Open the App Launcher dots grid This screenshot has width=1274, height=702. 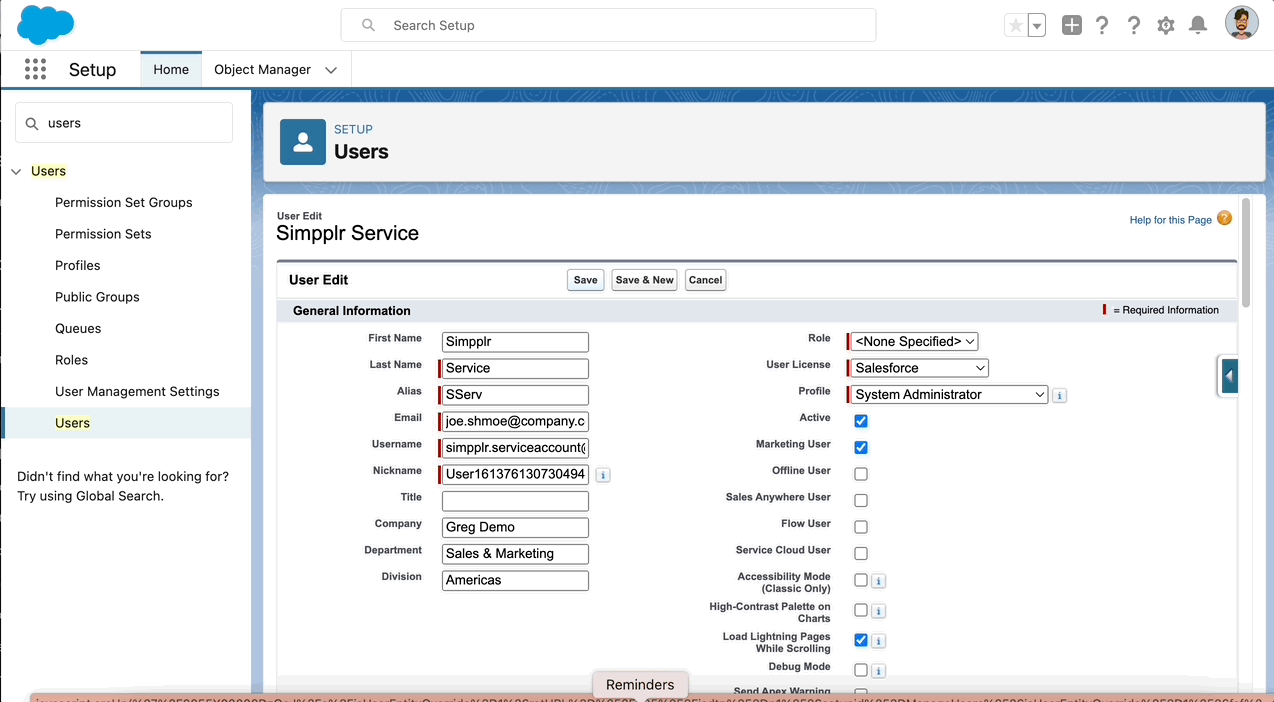[35, 69]
